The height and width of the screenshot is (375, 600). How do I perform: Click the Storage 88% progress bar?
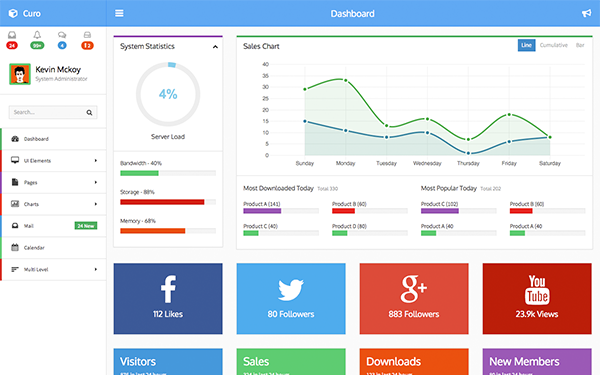point(168,202)
